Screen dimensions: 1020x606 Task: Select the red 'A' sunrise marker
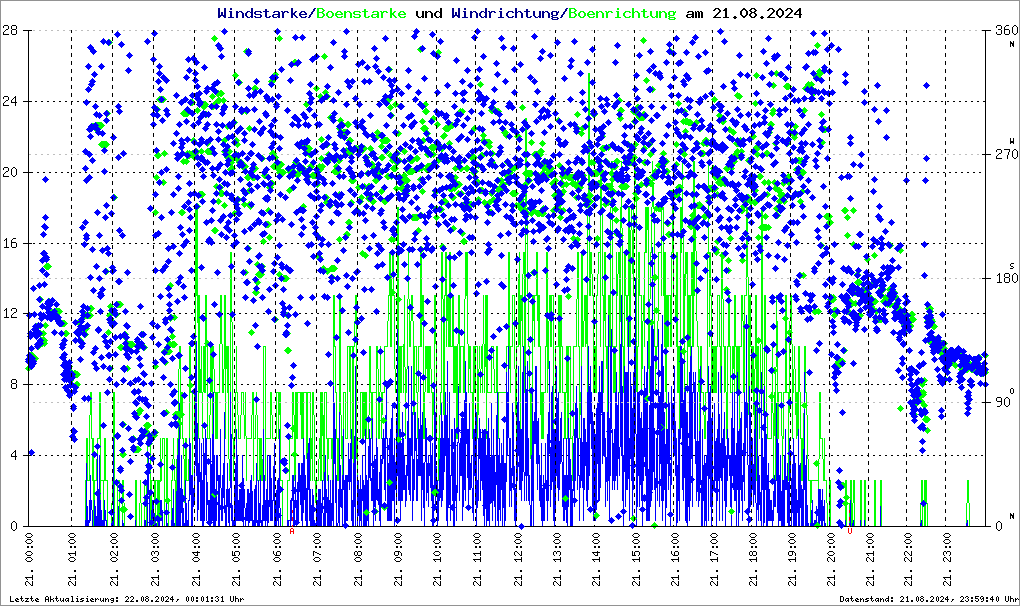pyautogui.click(x=292, y=531)
